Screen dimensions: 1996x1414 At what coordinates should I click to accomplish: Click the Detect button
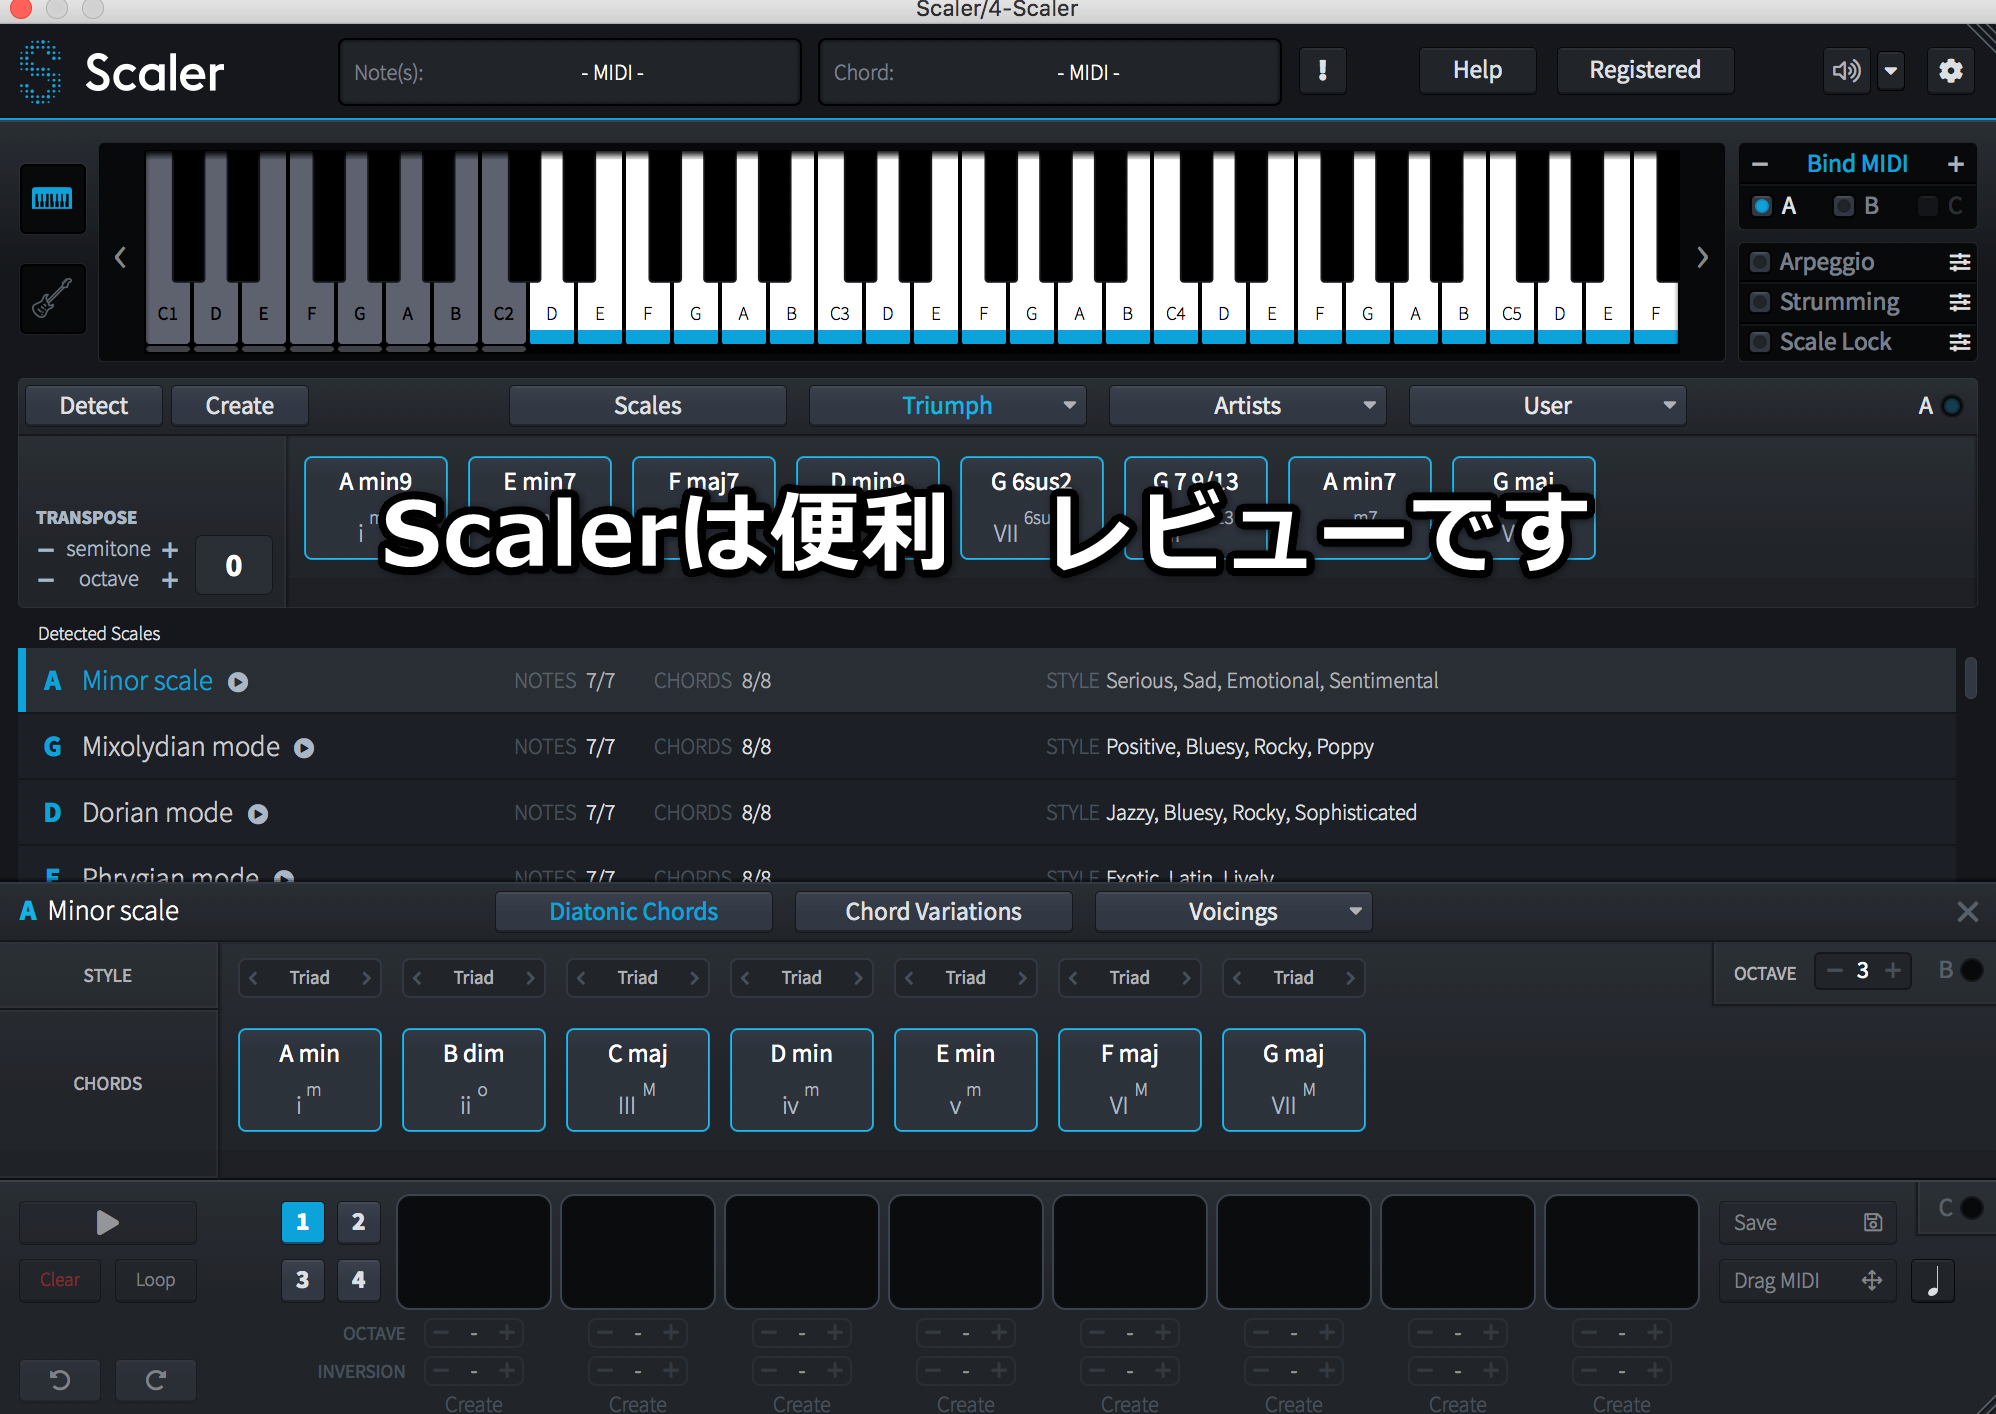click(x=94, y=406)
